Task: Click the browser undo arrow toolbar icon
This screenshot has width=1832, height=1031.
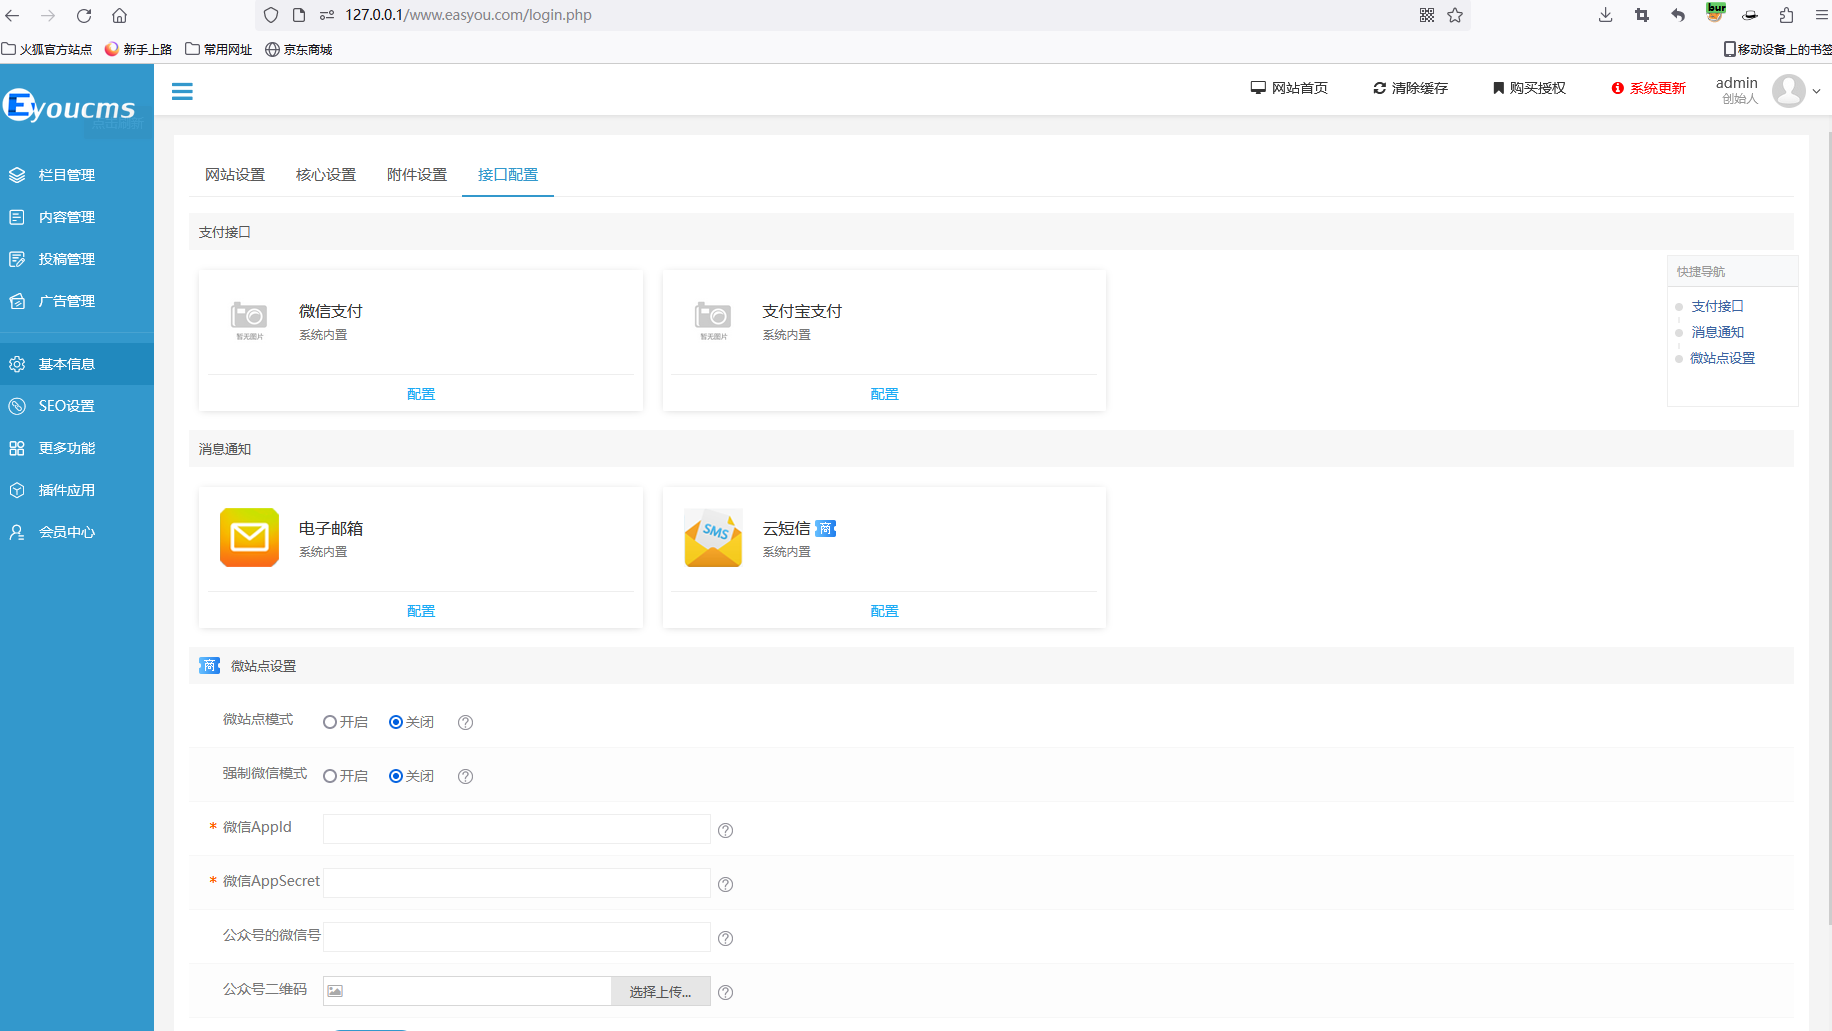Action: (x=1678, y=15)
